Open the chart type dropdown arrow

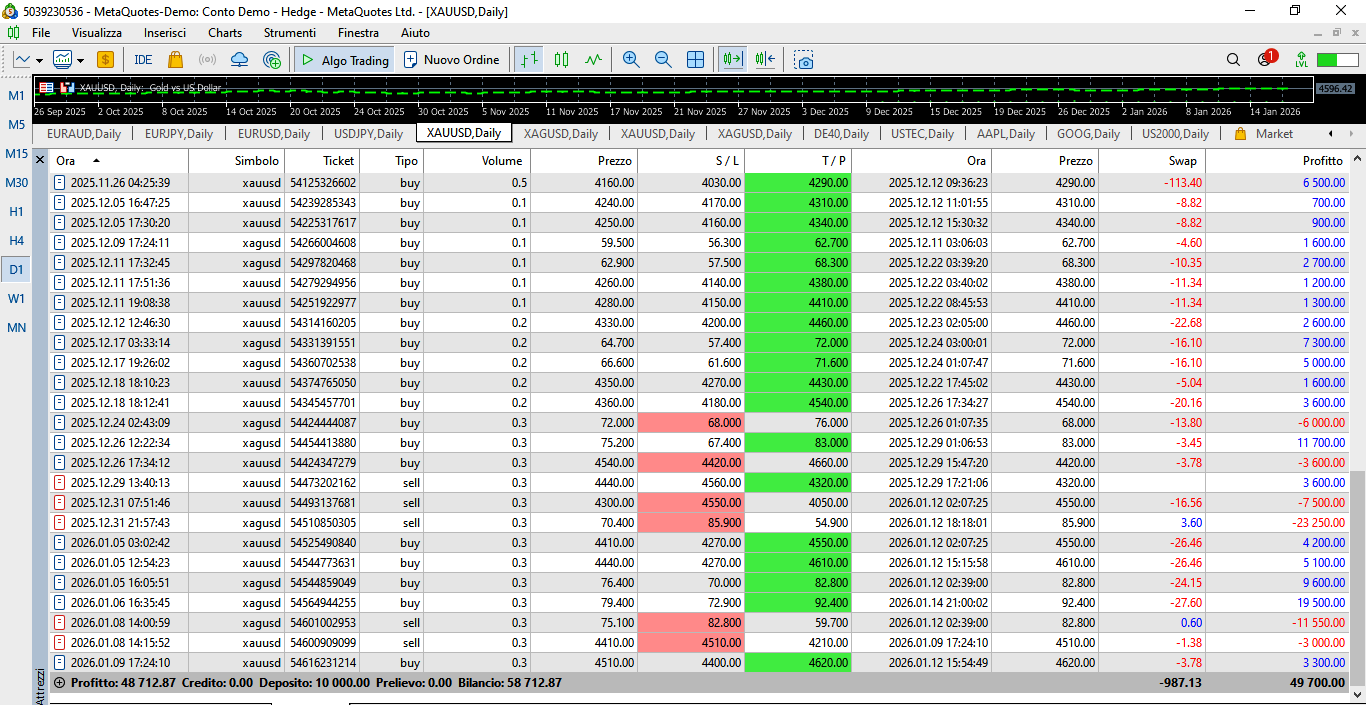(40, 60)
